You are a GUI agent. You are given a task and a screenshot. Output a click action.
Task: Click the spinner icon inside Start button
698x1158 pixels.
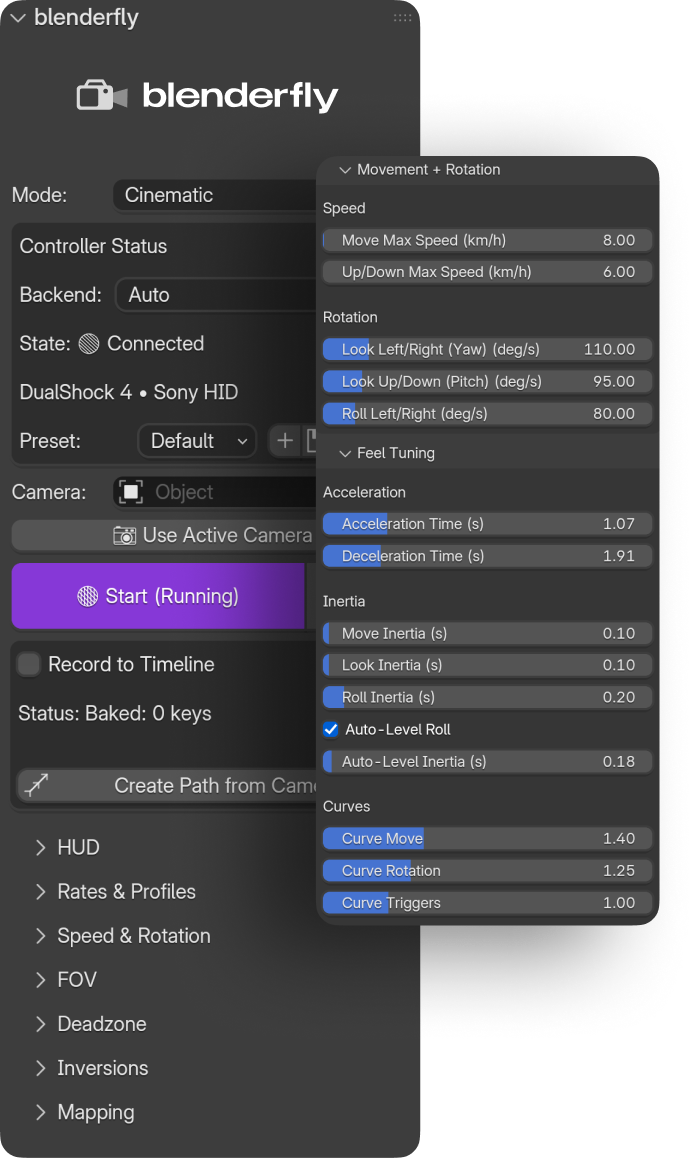click(88, 596)
